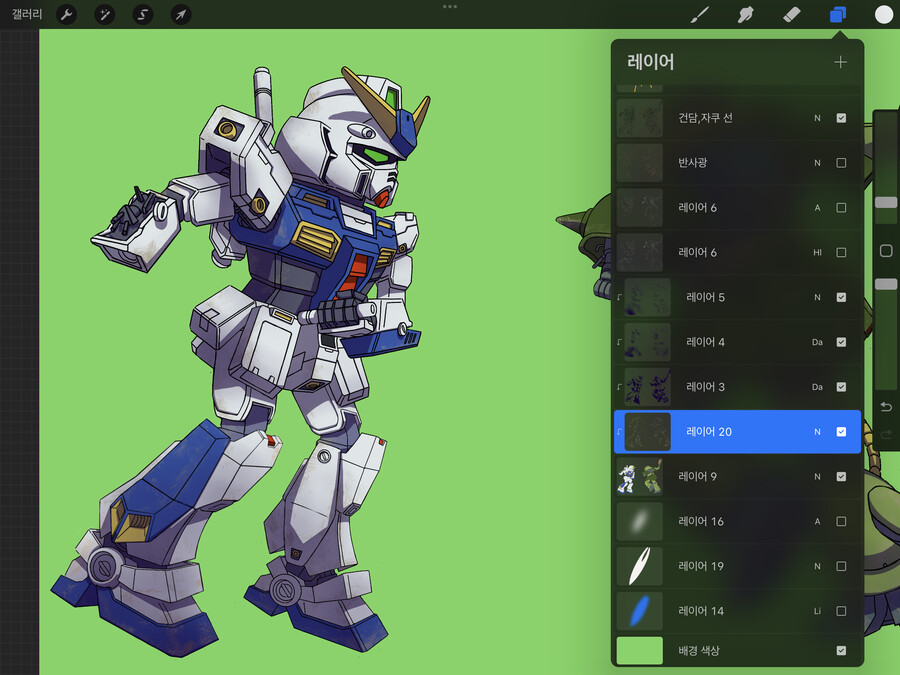Select the Brush tool
This screenshot has height=675, width=900.
[699, 15]
